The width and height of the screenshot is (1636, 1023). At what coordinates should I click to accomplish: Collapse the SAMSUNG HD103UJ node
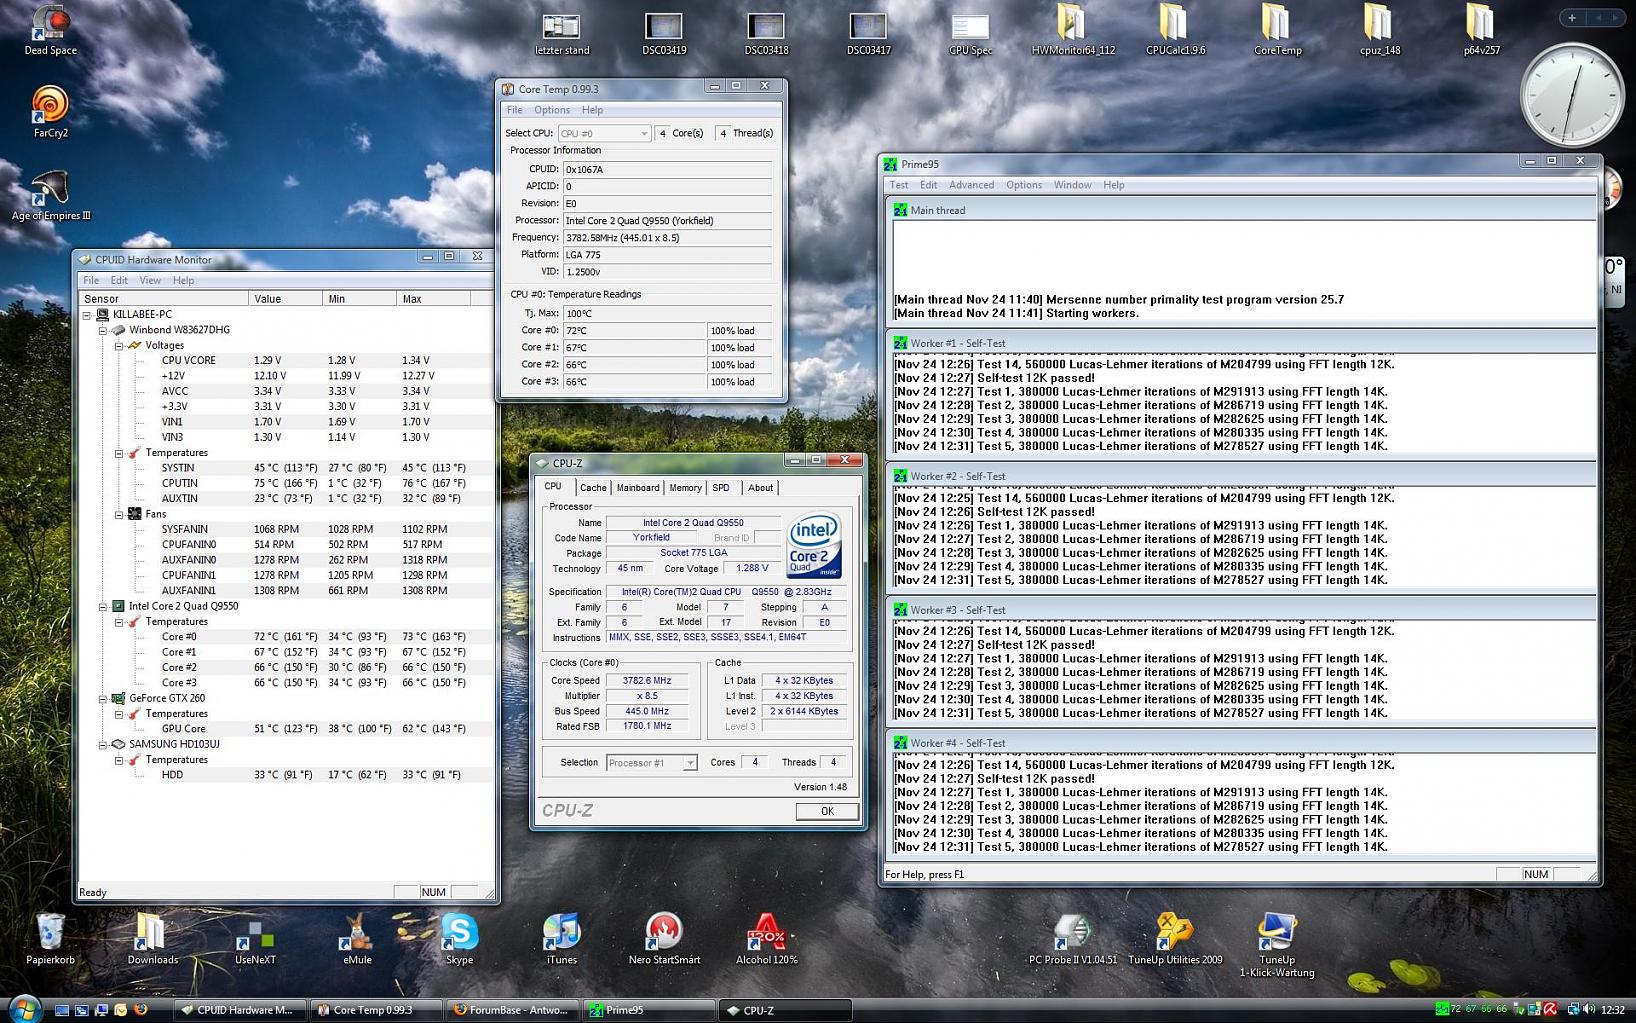[x=103, y=745]
